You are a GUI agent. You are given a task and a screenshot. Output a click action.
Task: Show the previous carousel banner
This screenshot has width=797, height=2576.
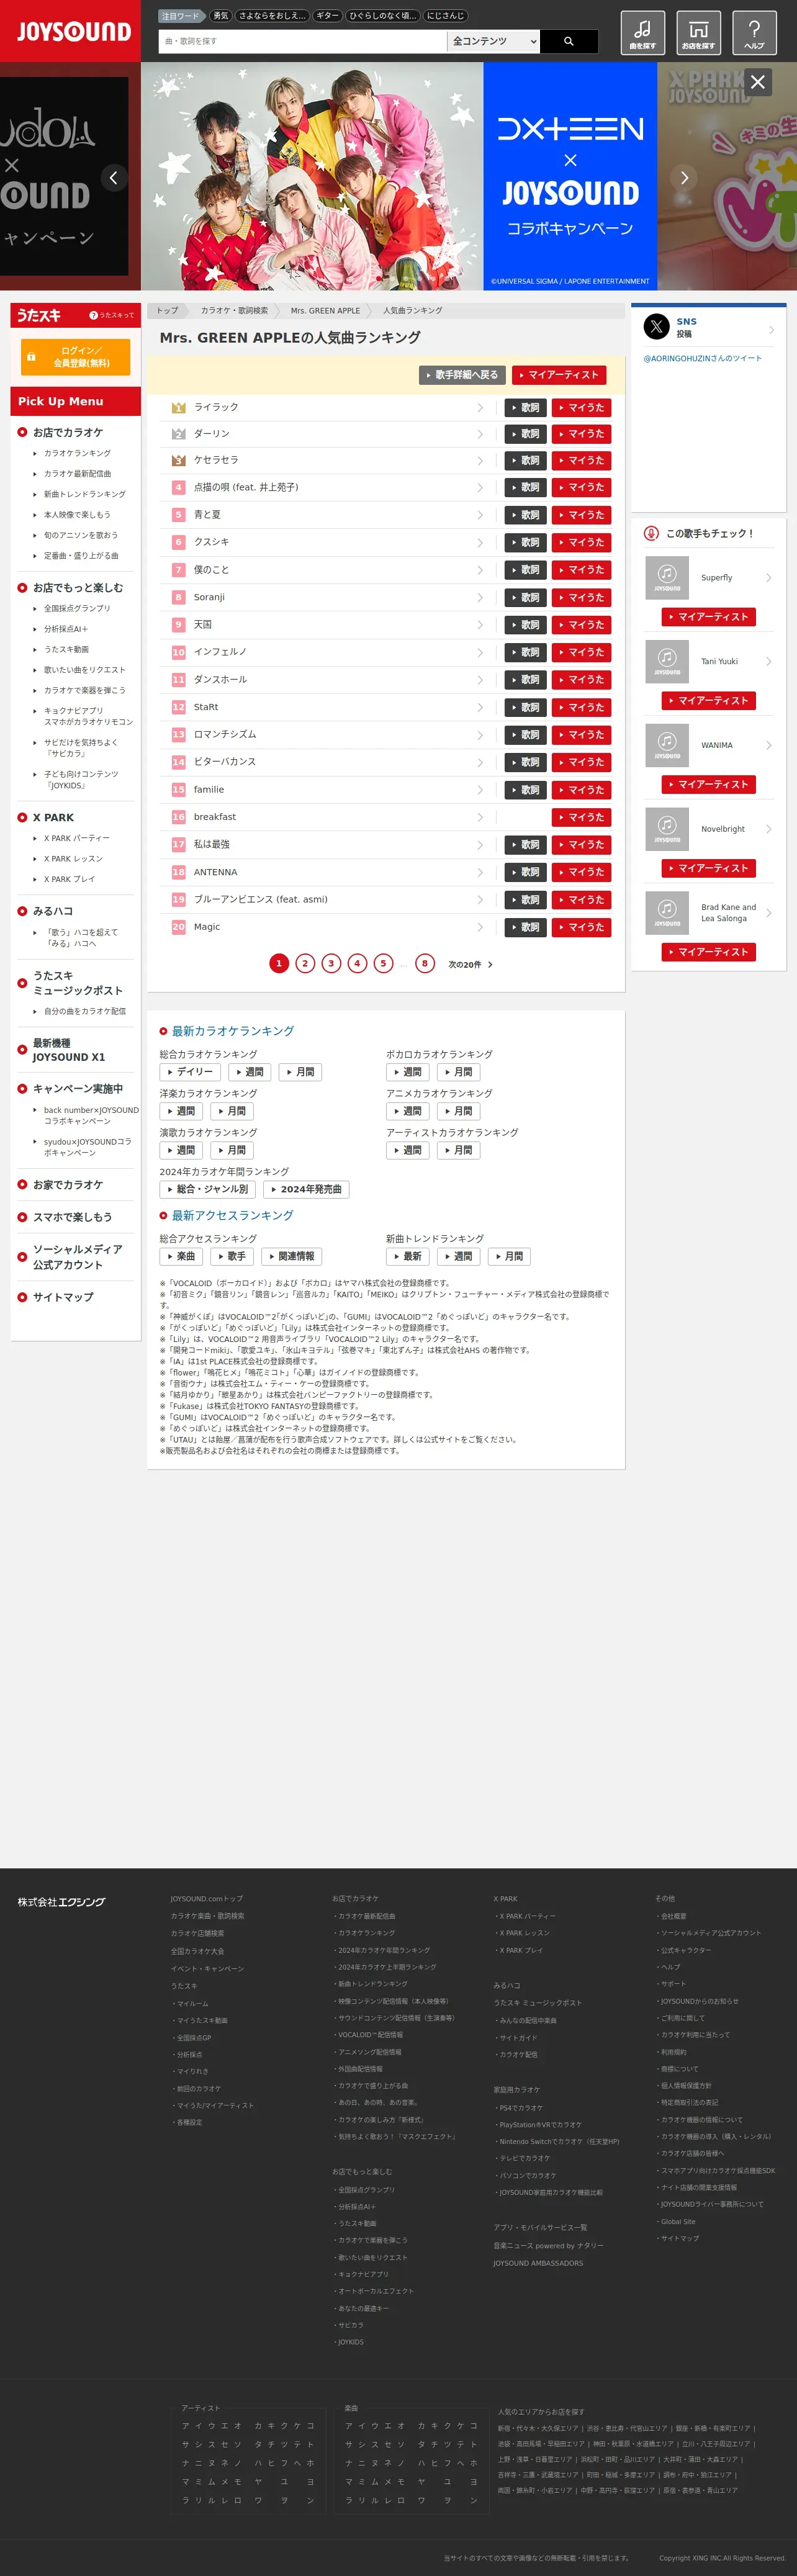(113, 178)
